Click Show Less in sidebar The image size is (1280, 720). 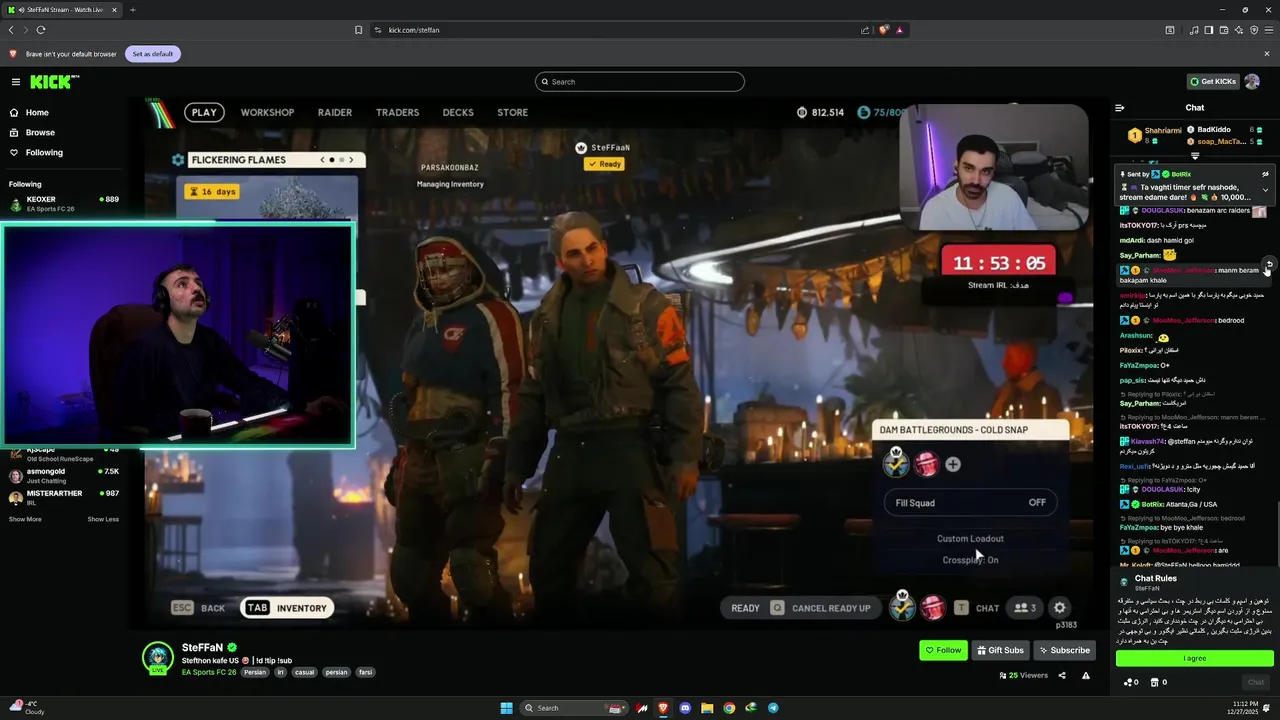click(103, 519)
